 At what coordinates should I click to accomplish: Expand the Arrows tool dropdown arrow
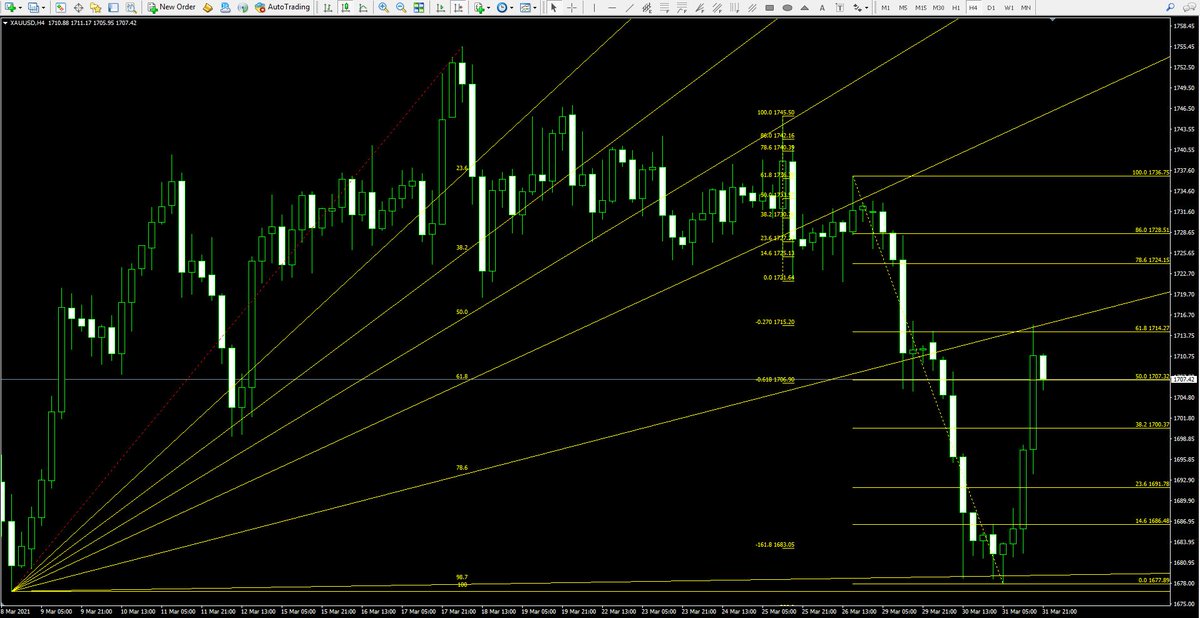point(867,7)
